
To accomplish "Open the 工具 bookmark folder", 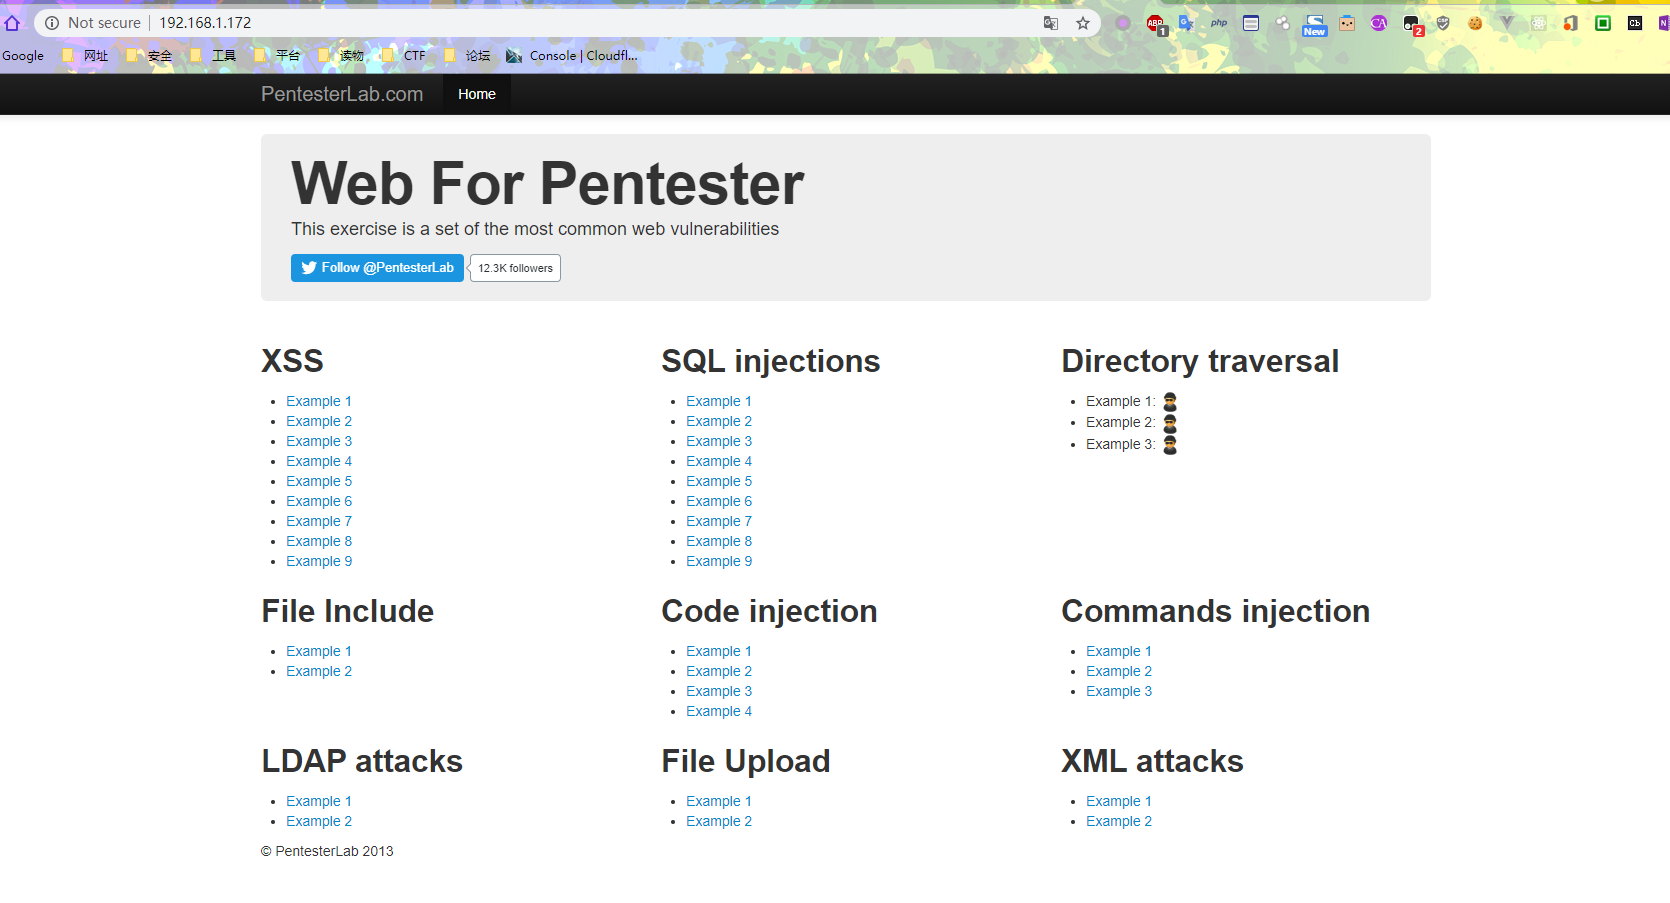I will tap(213, 56).
